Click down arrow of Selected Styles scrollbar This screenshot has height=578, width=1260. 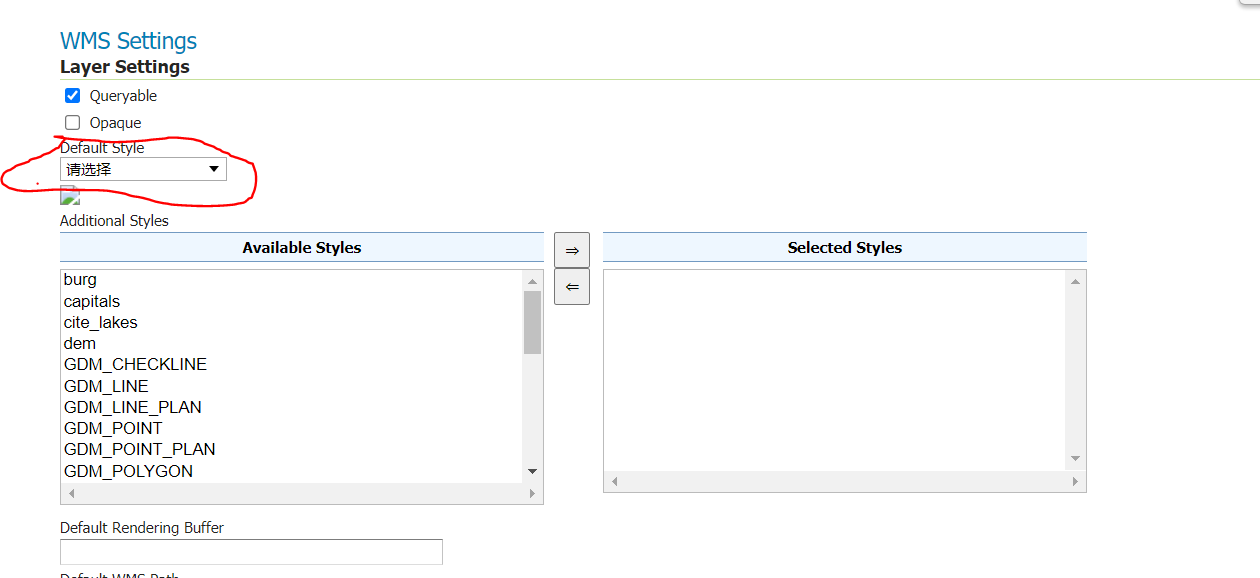1075,458
